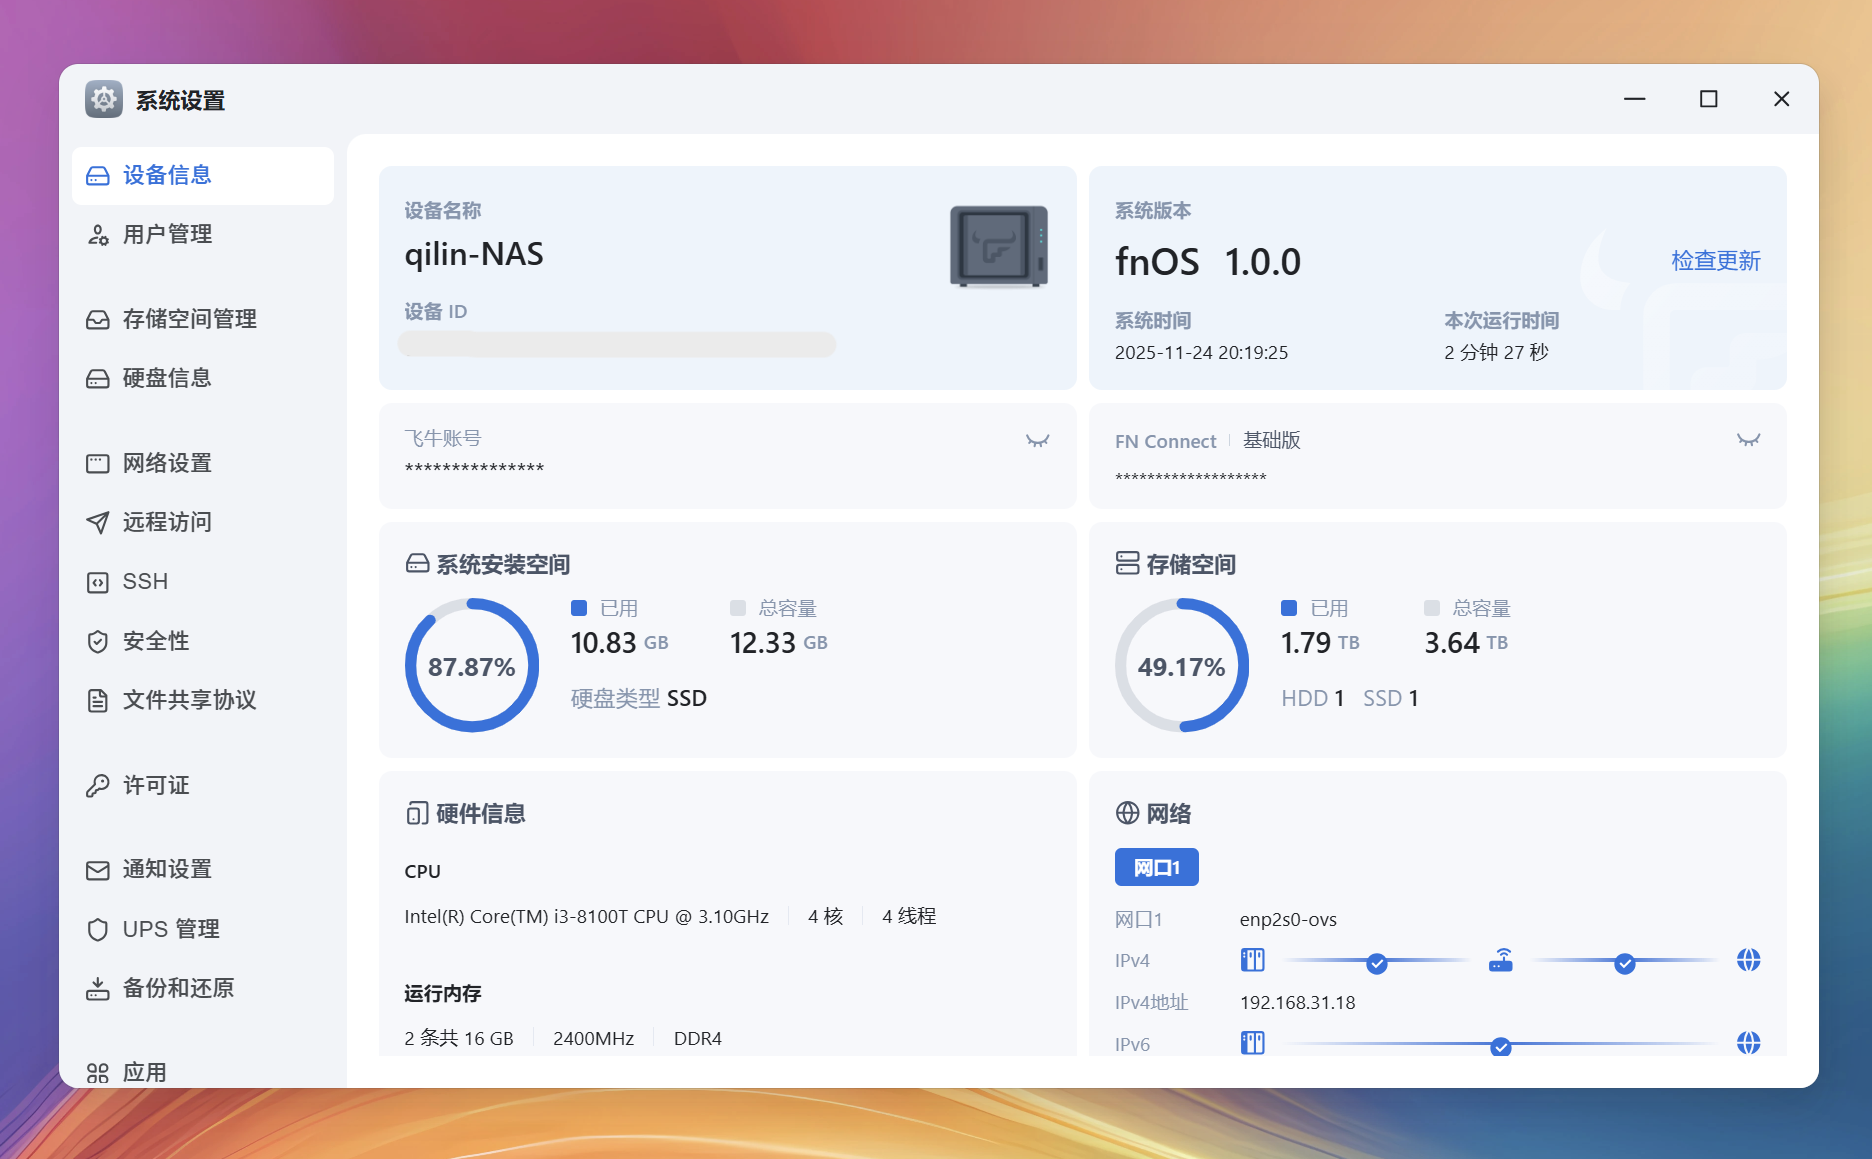Click the 1.79 TB used value
The width and height of the screenshot is (1872, 1159).
(x=1320, y=643)
